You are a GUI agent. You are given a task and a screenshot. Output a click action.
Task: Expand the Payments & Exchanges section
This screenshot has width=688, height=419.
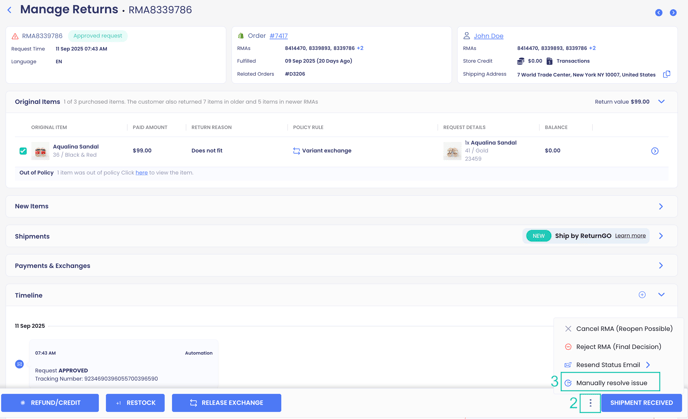(661, 266)
